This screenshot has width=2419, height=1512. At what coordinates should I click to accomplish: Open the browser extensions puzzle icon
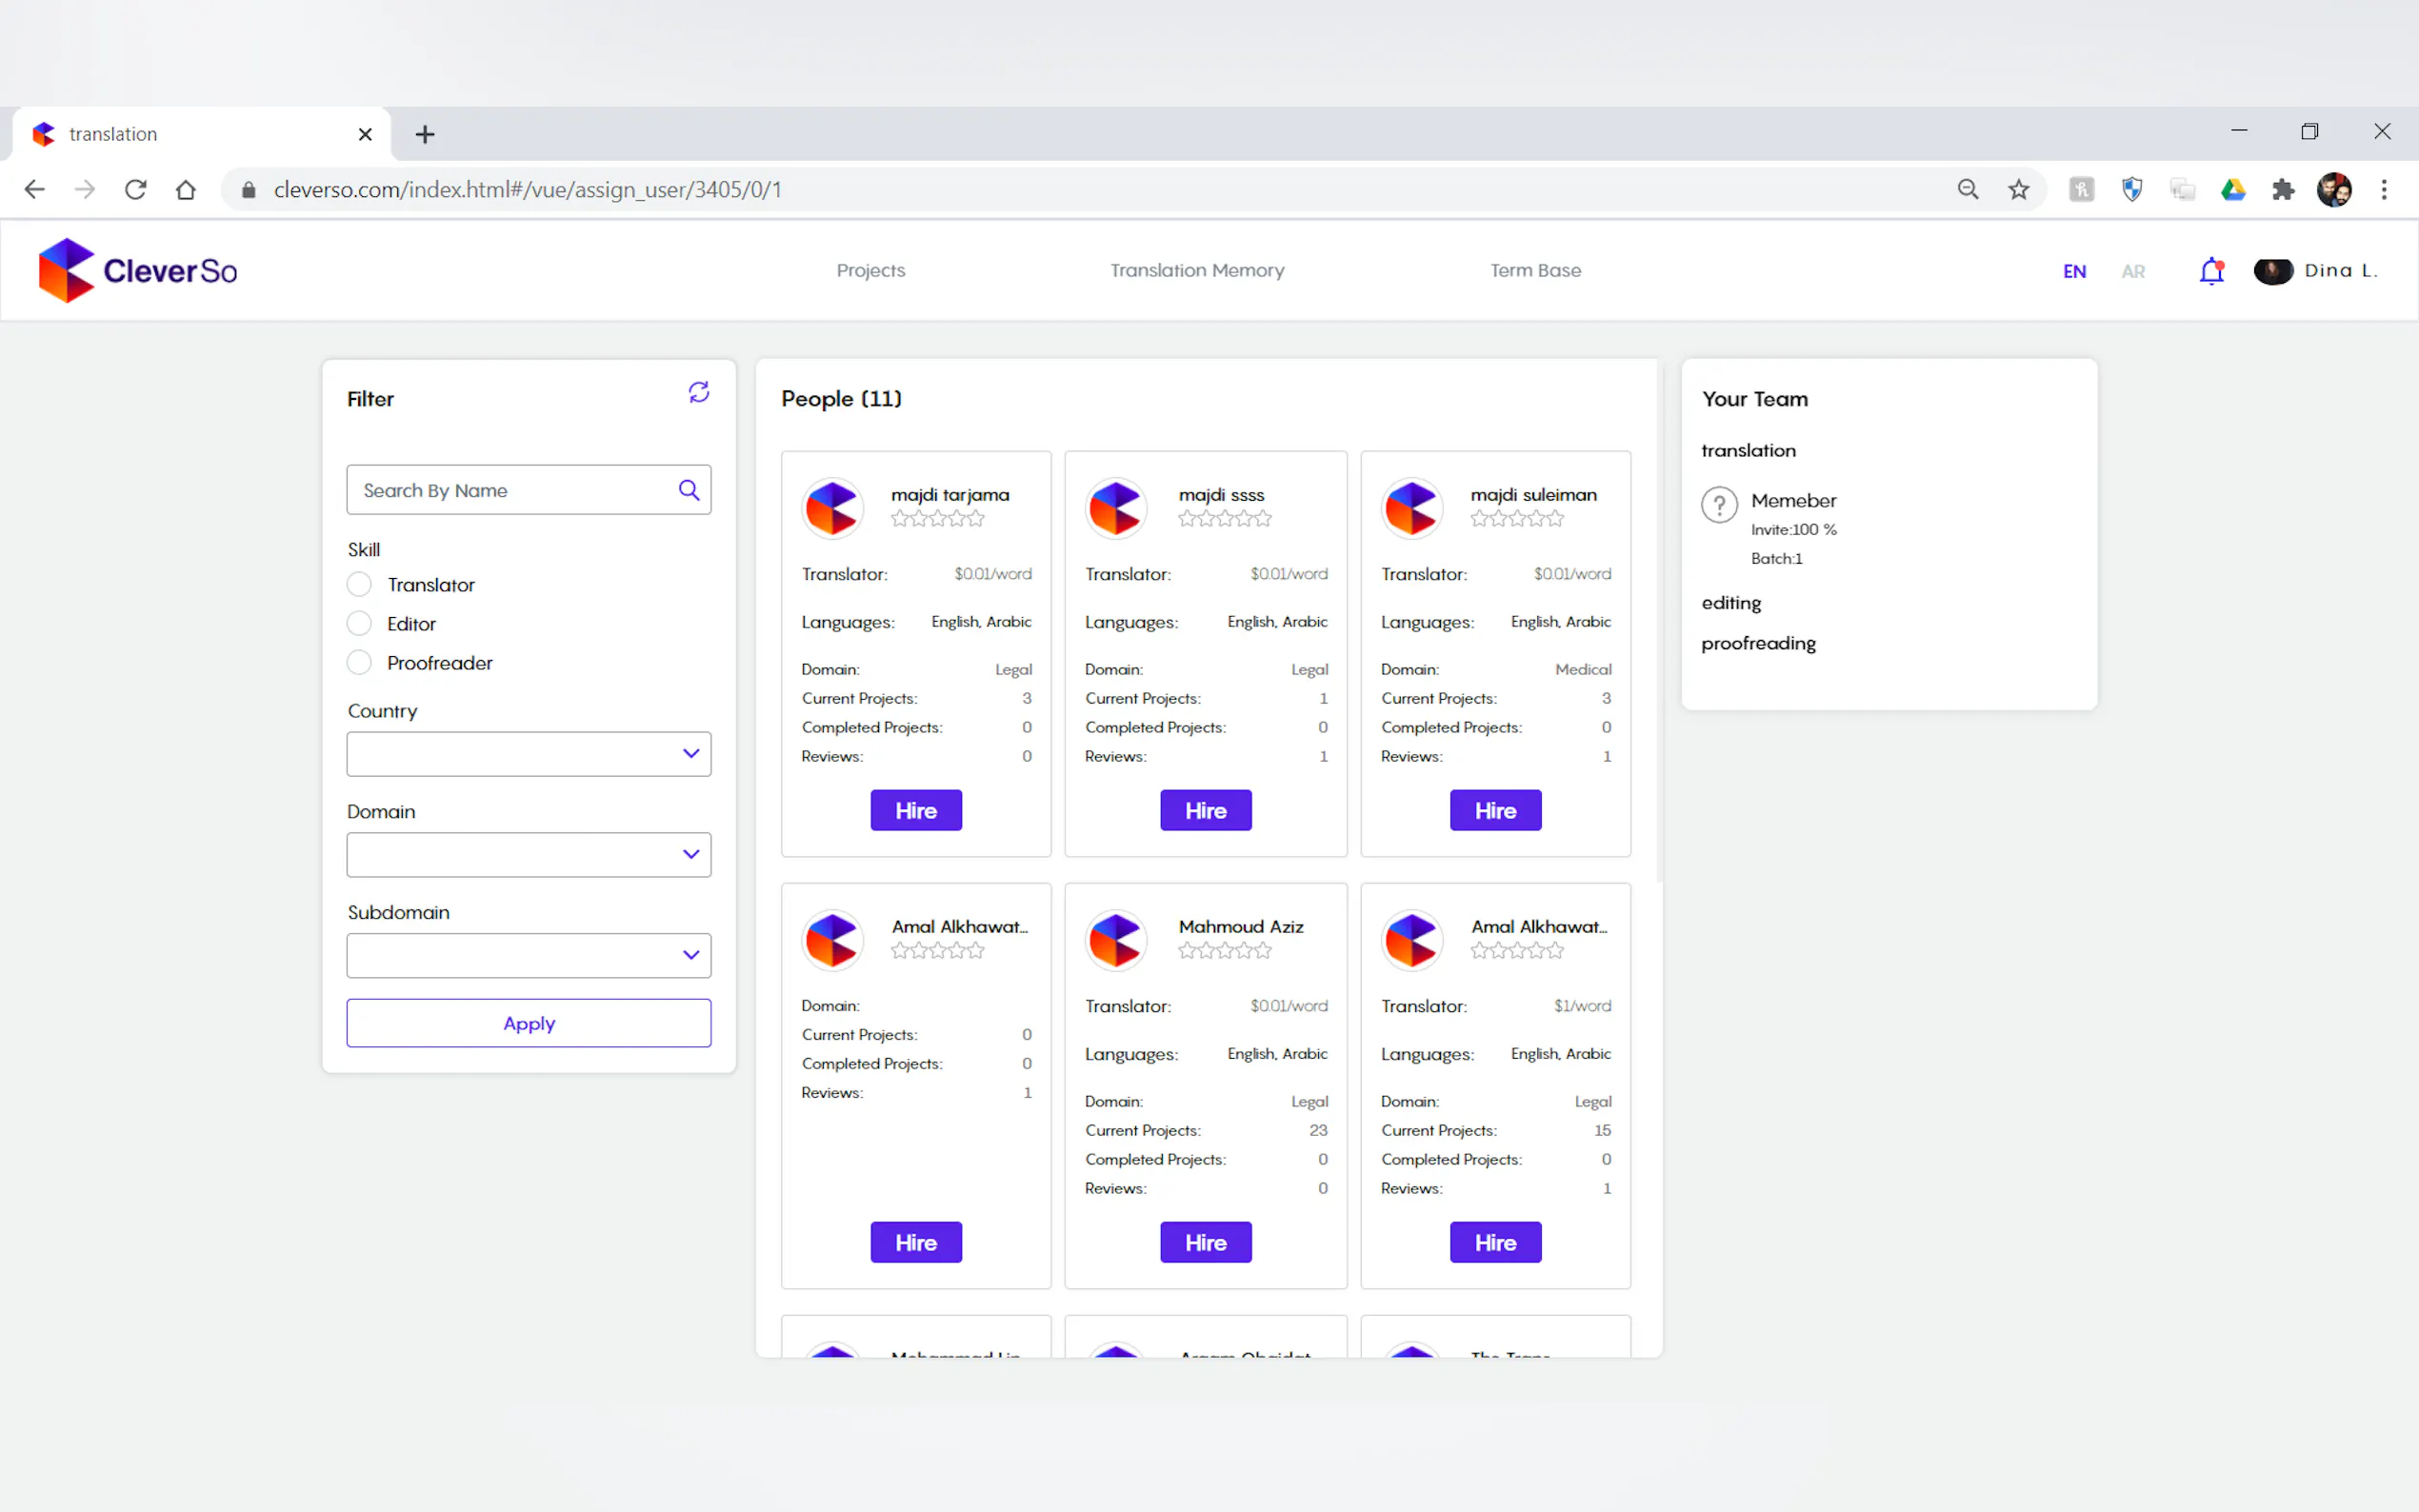tap(2283, 190)
